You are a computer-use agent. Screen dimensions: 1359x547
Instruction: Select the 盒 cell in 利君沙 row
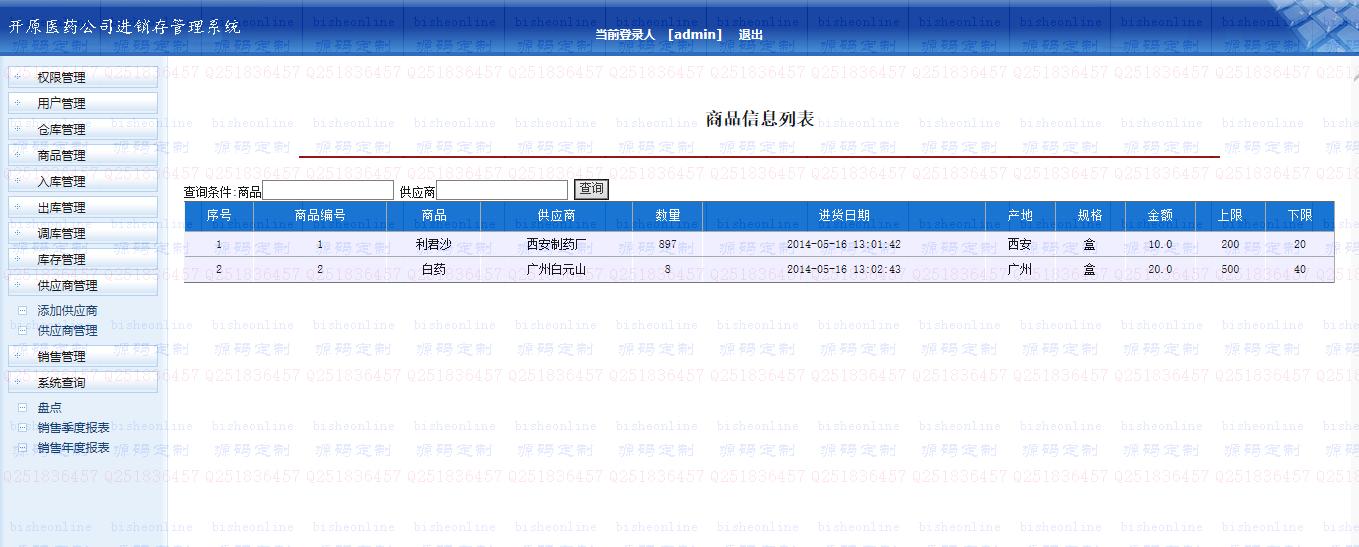tap(1090, 244)
